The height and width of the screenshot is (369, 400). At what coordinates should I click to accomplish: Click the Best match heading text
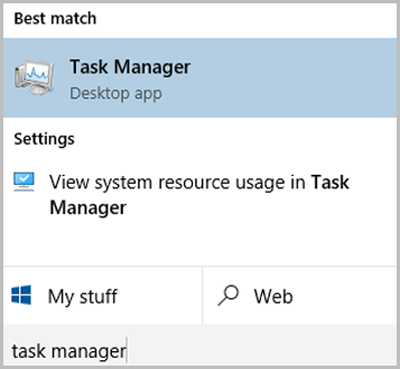click(x=55, y=18)
